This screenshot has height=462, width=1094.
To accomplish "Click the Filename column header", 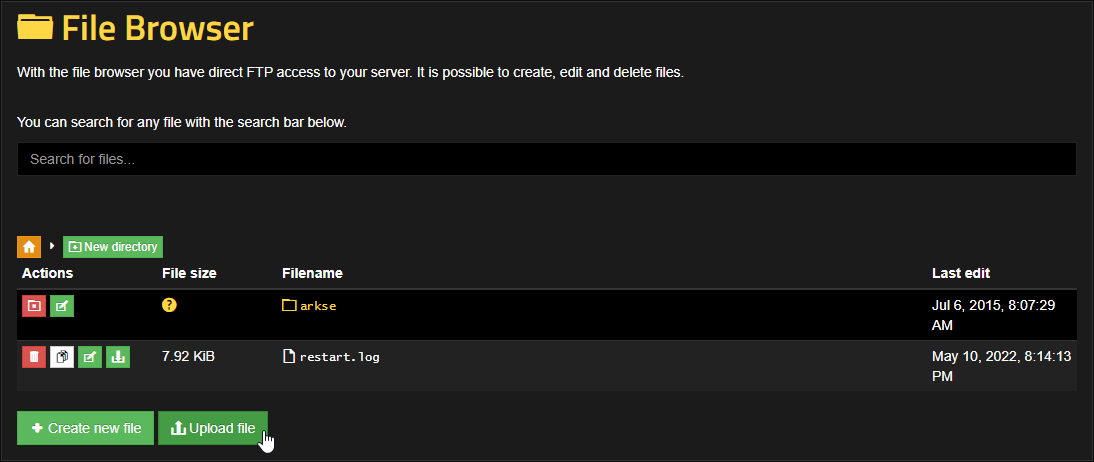I will click(x=313, y=273).
